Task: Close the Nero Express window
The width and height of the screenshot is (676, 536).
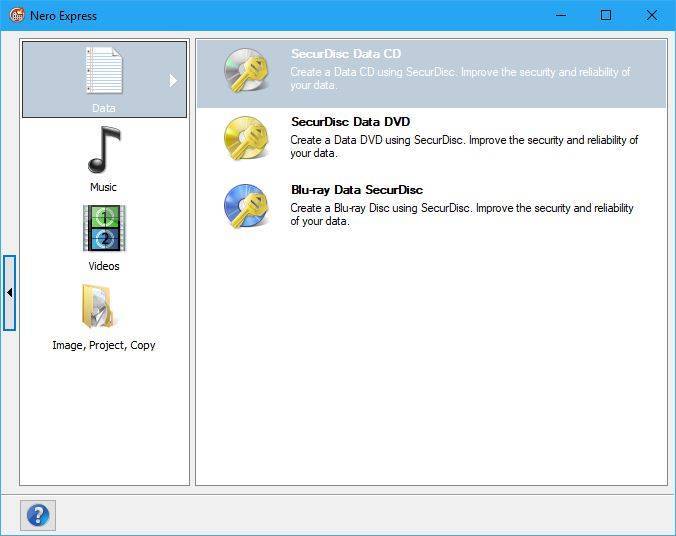Action: 652,15
